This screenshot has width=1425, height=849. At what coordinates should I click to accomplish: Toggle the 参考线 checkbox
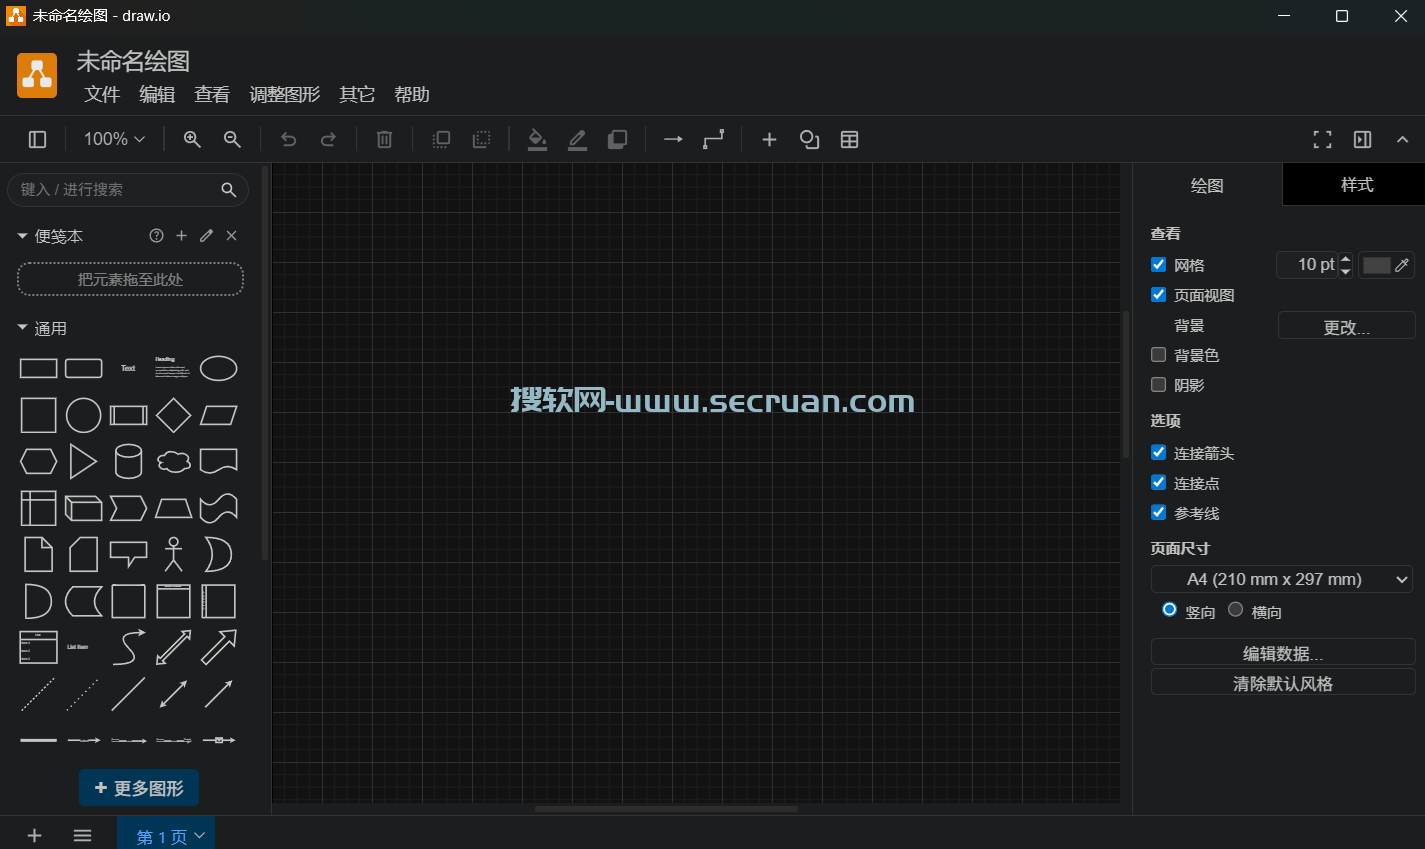point(1158,513)
